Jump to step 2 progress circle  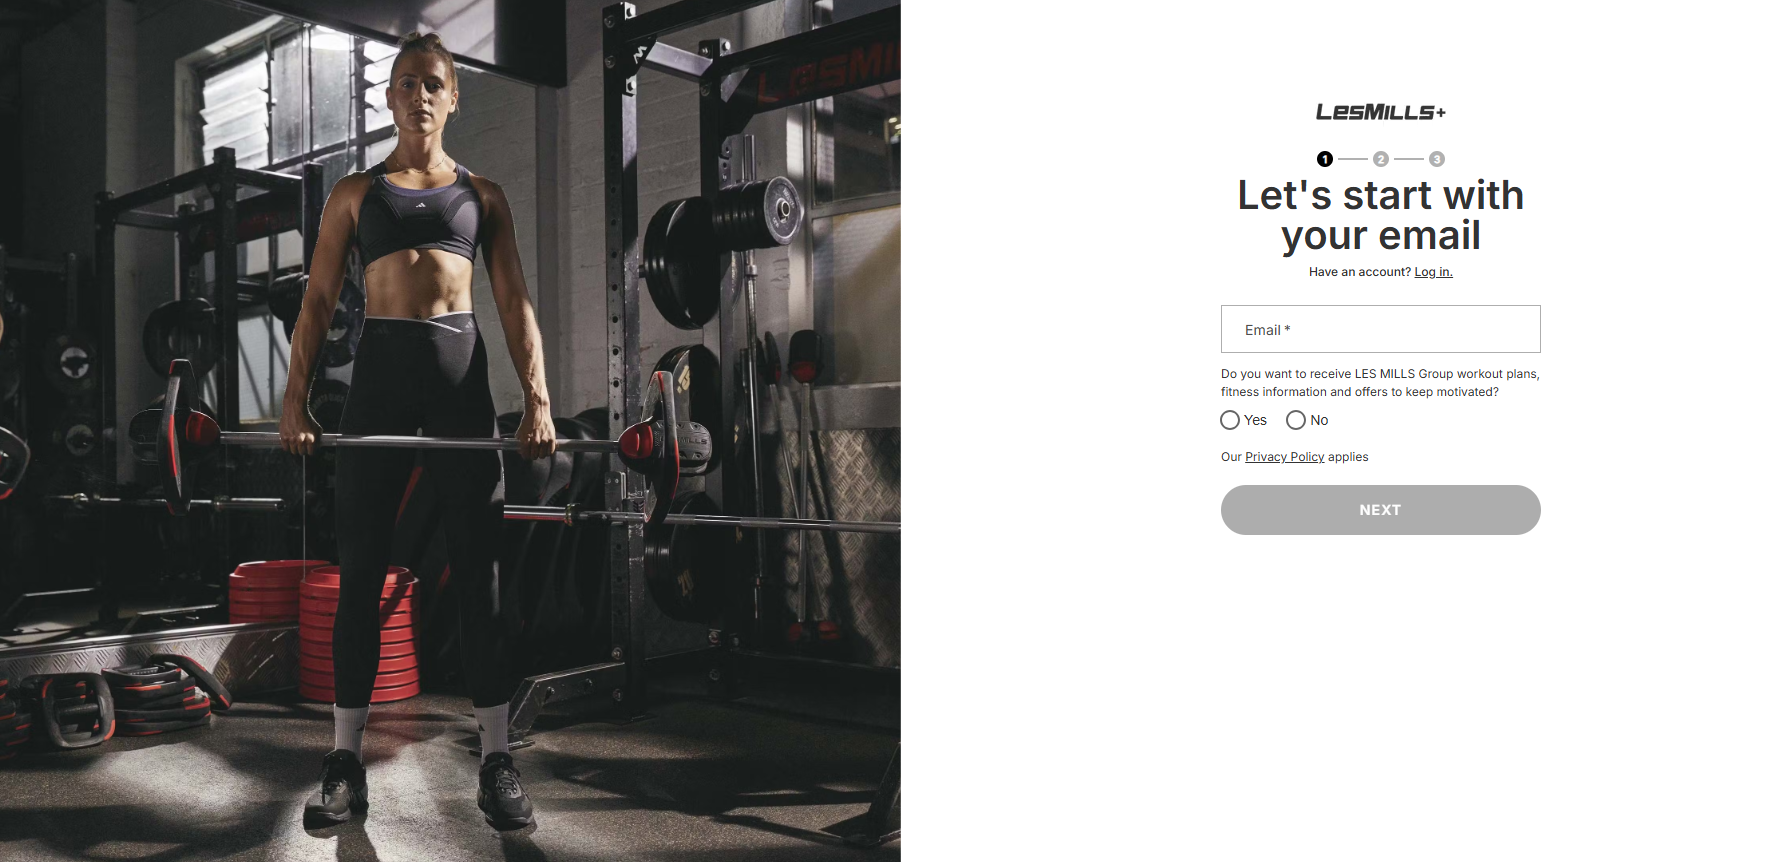click(1381, 159)
